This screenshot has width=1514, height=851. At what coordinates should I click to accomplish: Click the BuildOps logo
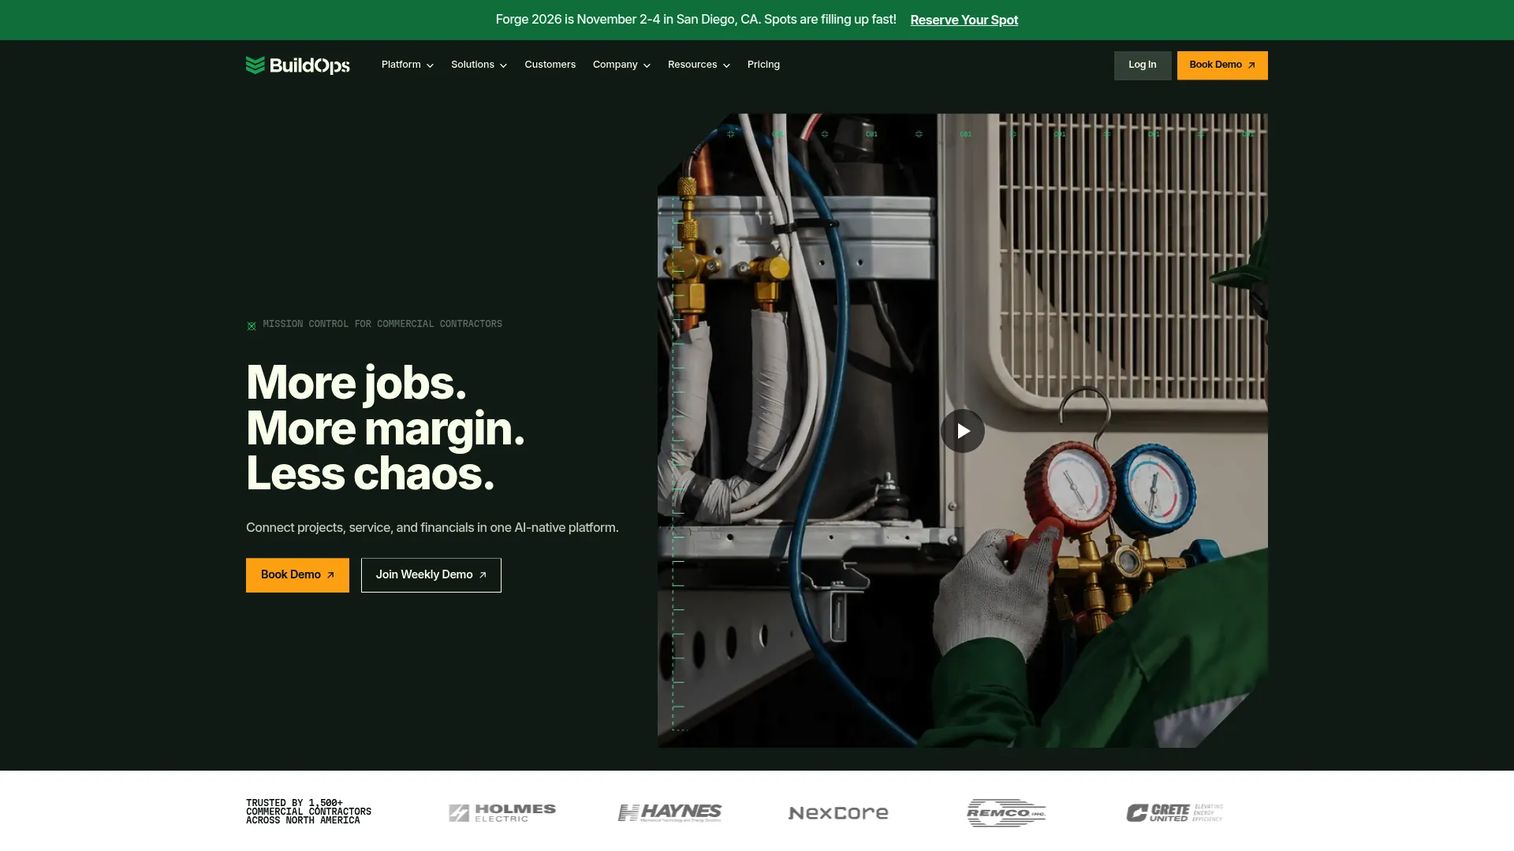coord(297,65)
